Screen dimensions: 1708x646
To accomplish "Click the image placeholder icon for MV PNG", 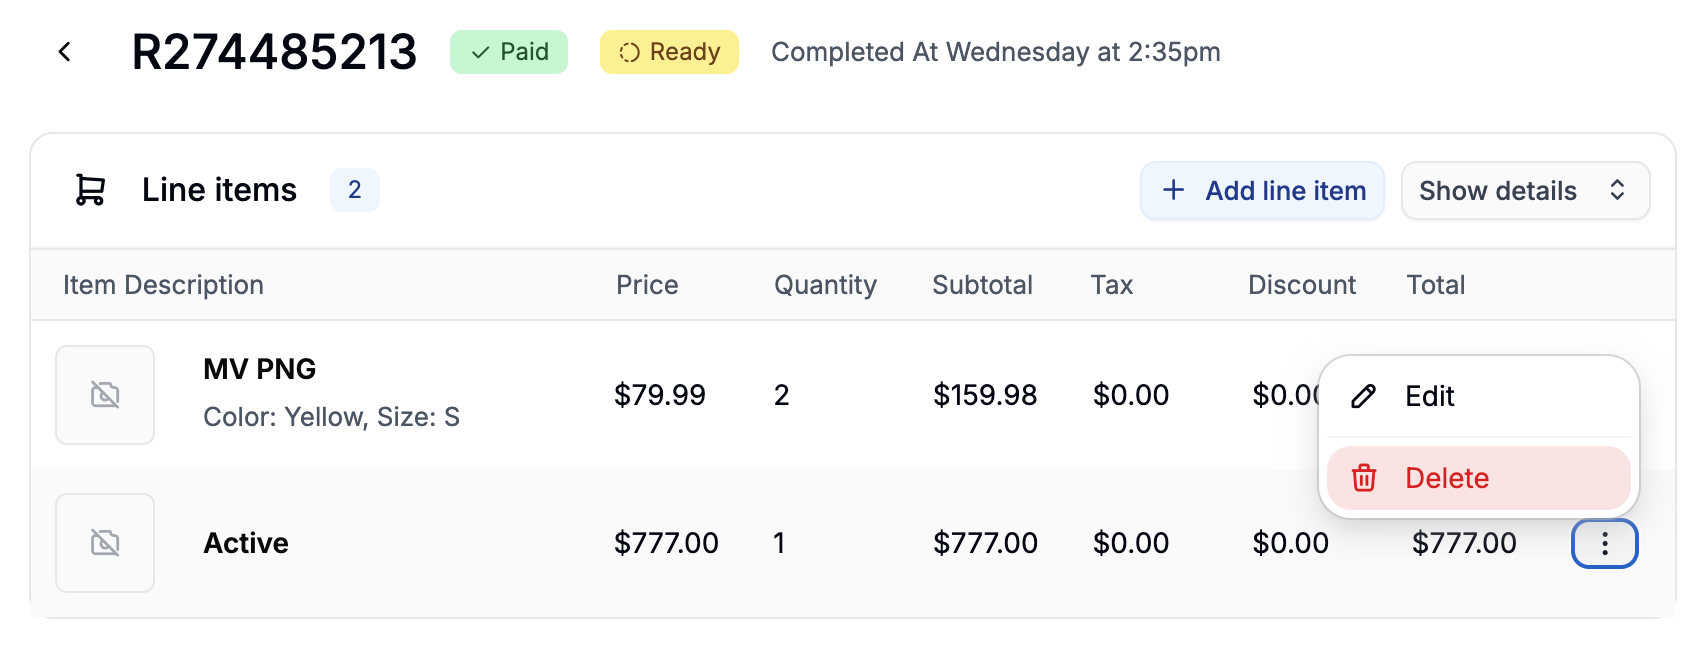I will [105, 394].
